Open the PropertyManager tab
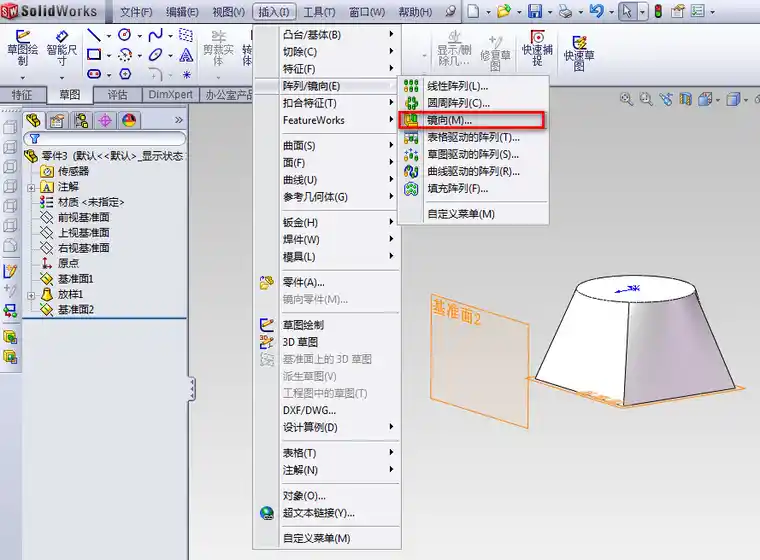 pyautogui.click(x=57, y=120)
